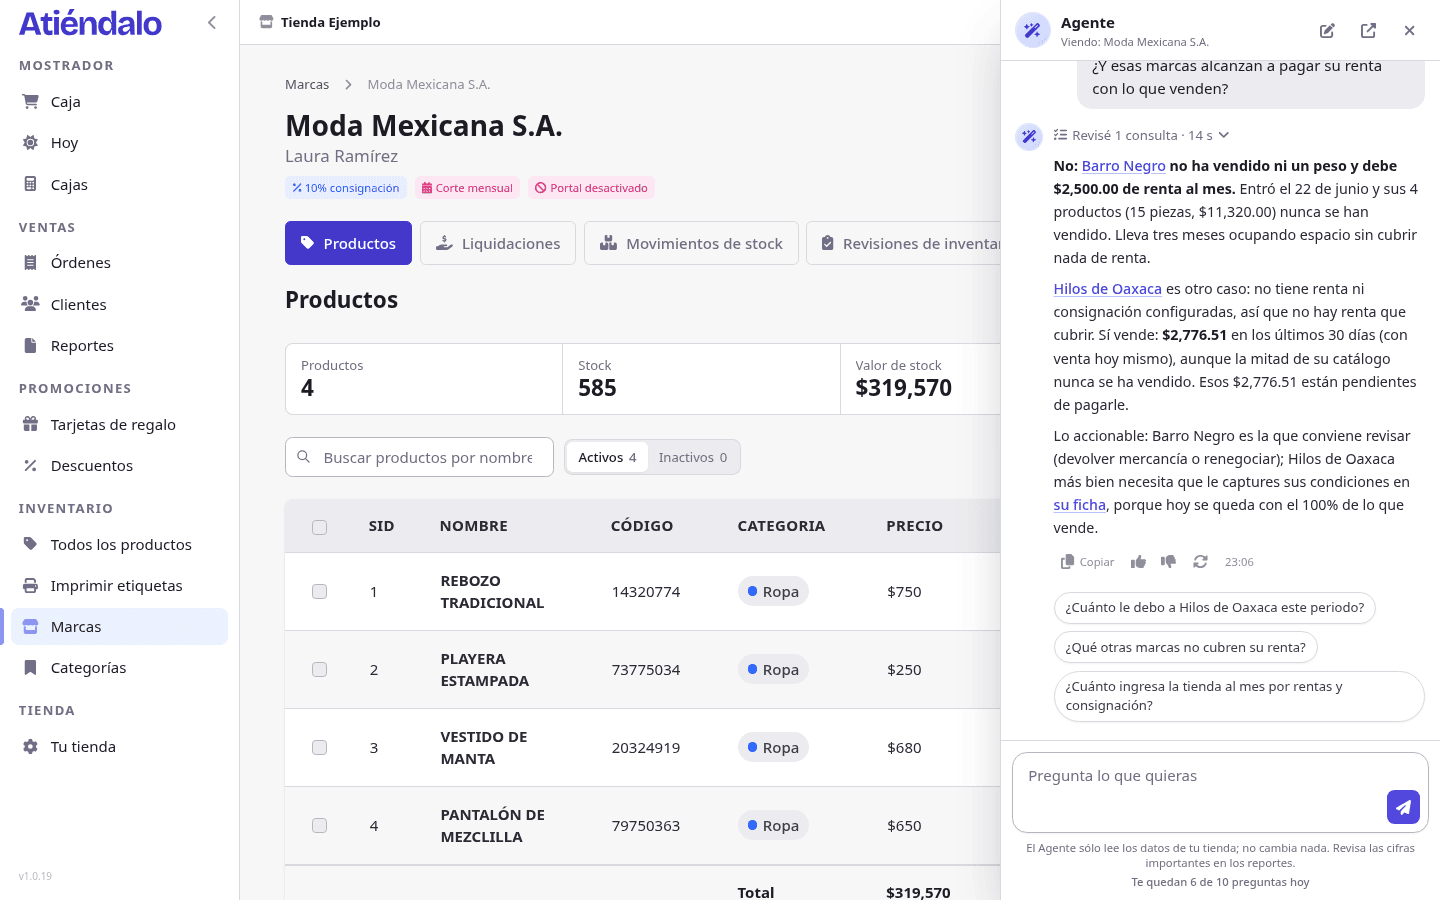Close the Agente panel
Image resolution: width=1440 pixels, height=900 pixels.
[1409, 31]
